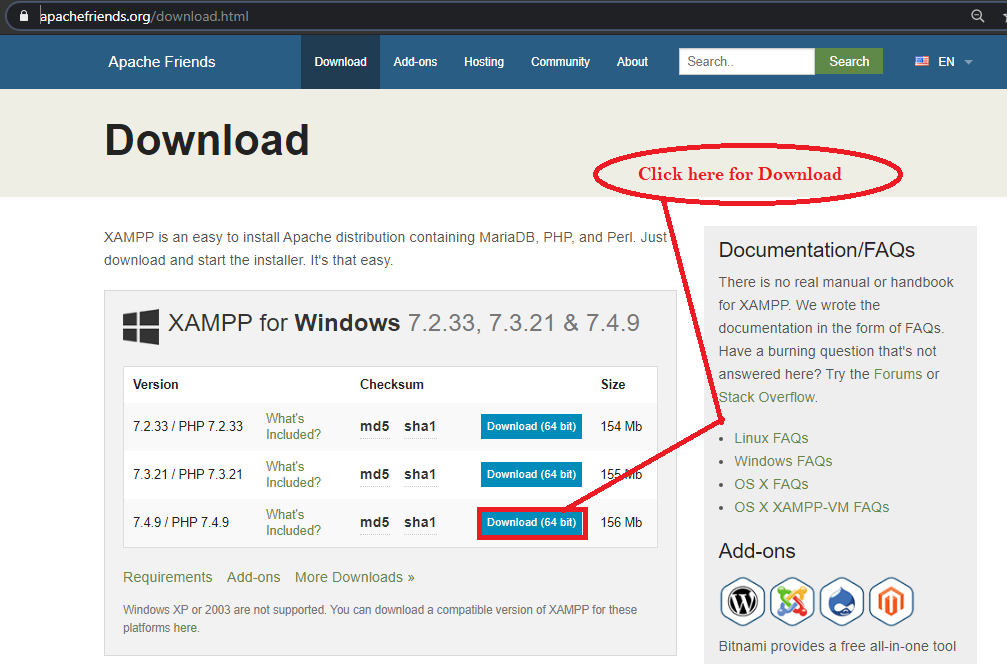This screenshot has width=1007, height=664.
Task: Select the 7.3.21 / PHP 7.3.21 version cell
Action: click(188, 475)
